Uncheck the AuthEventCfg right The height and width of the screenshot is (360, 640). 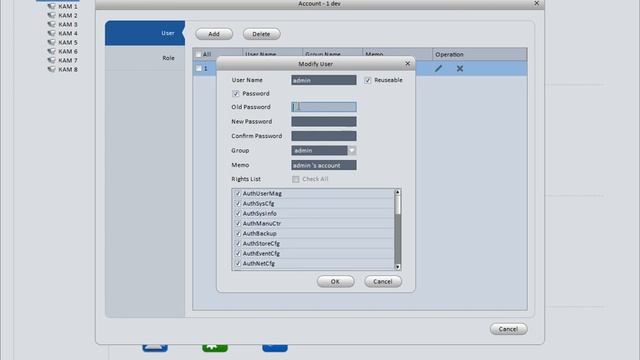point(238,253)
